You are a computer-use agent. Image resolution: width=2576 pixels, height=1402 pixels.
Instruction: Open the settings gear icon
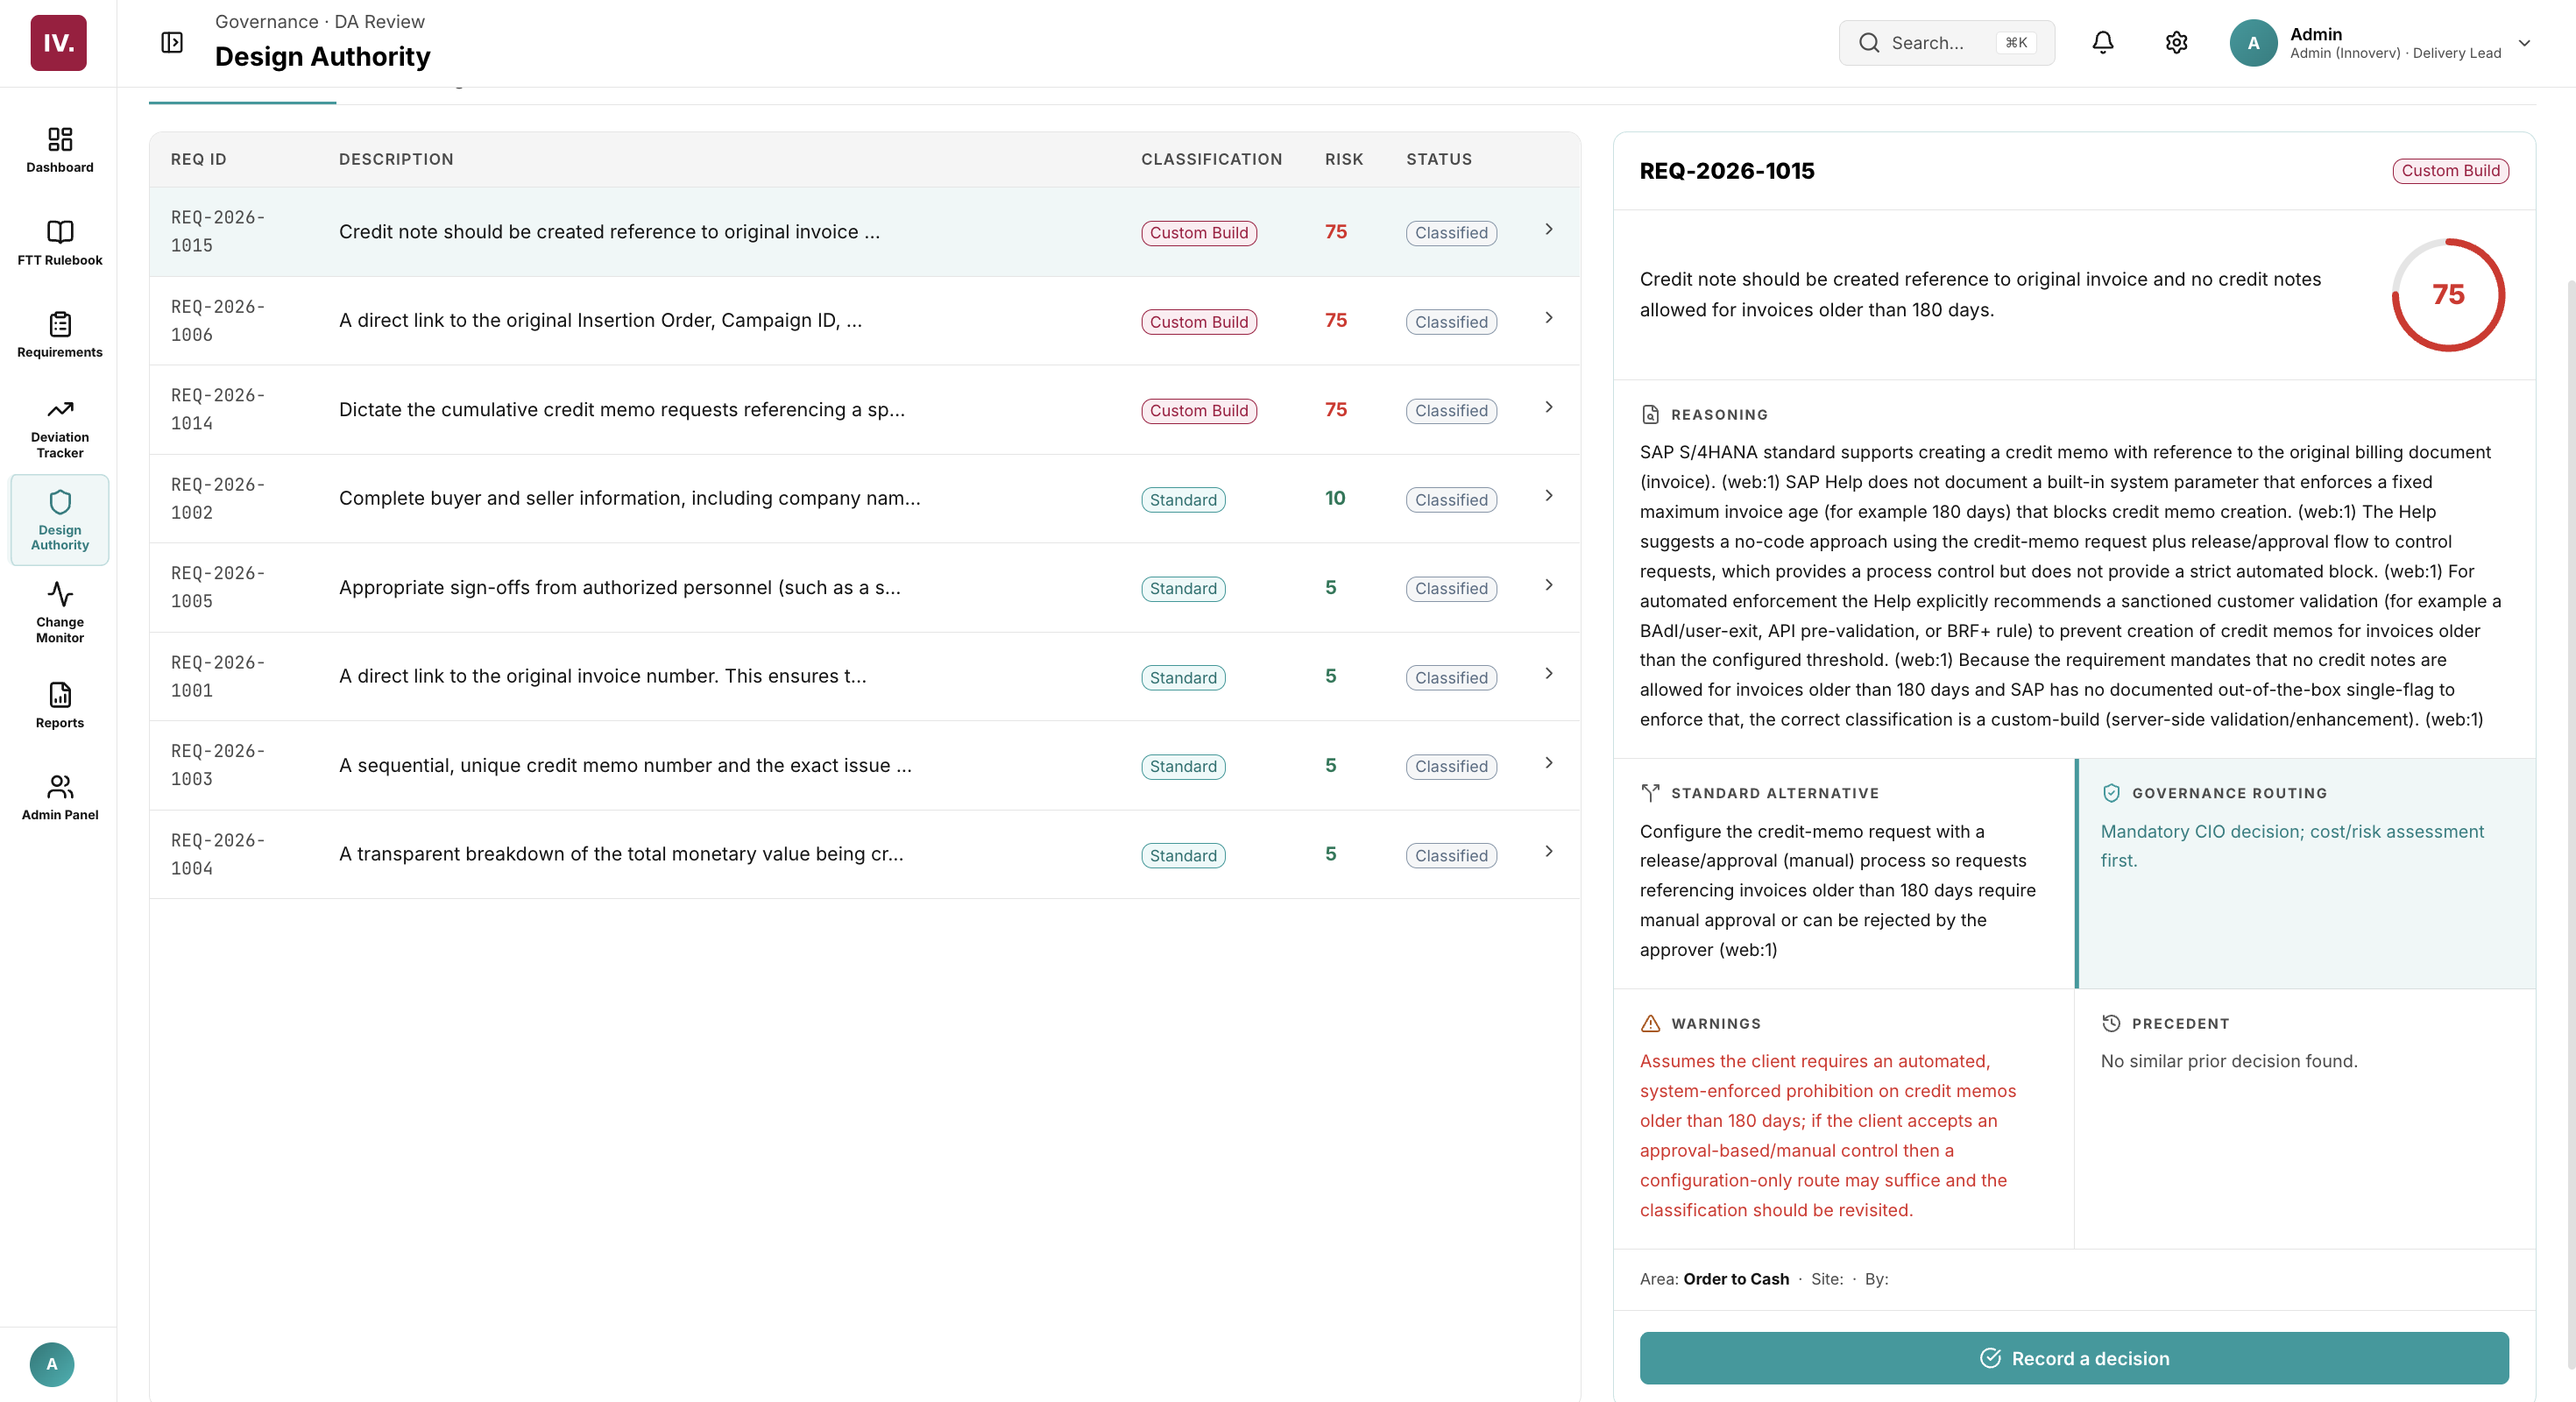(x=2177, y=42)
